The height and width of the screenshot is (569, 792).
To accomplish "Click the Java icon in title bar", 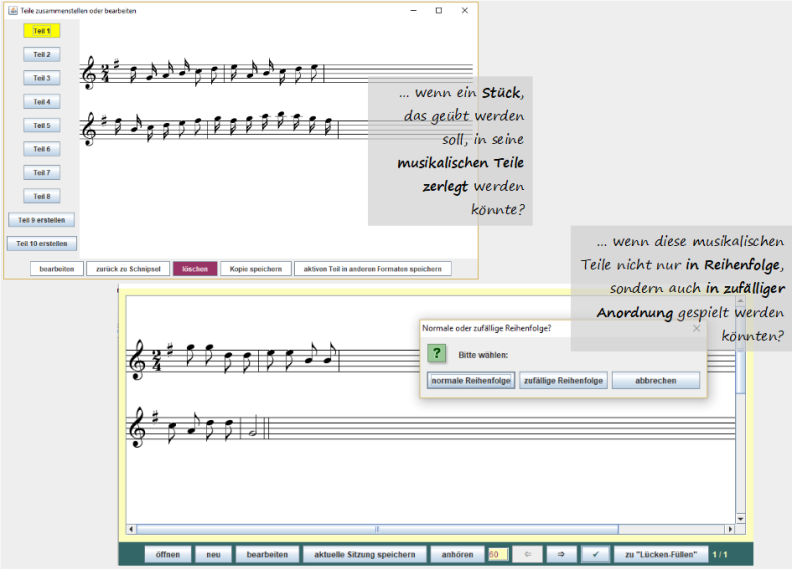I will click(x=13, y=10).
